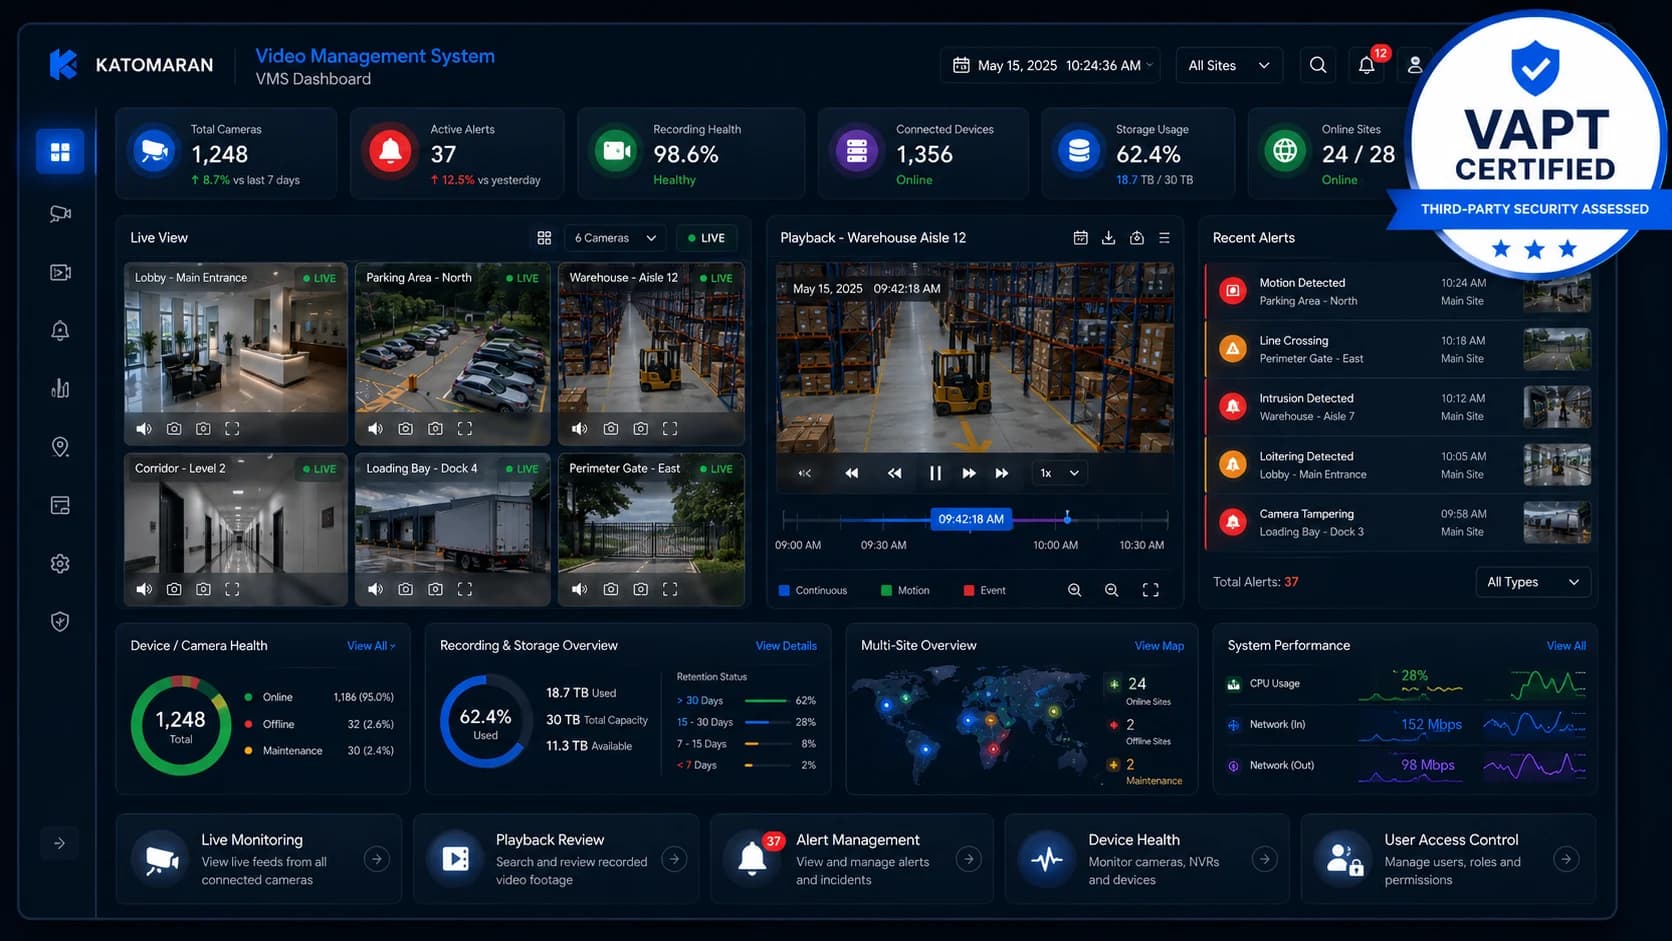Open the recordings playback sidebar icon
This screenshot has width=1672, height=941.
[60, 272]
